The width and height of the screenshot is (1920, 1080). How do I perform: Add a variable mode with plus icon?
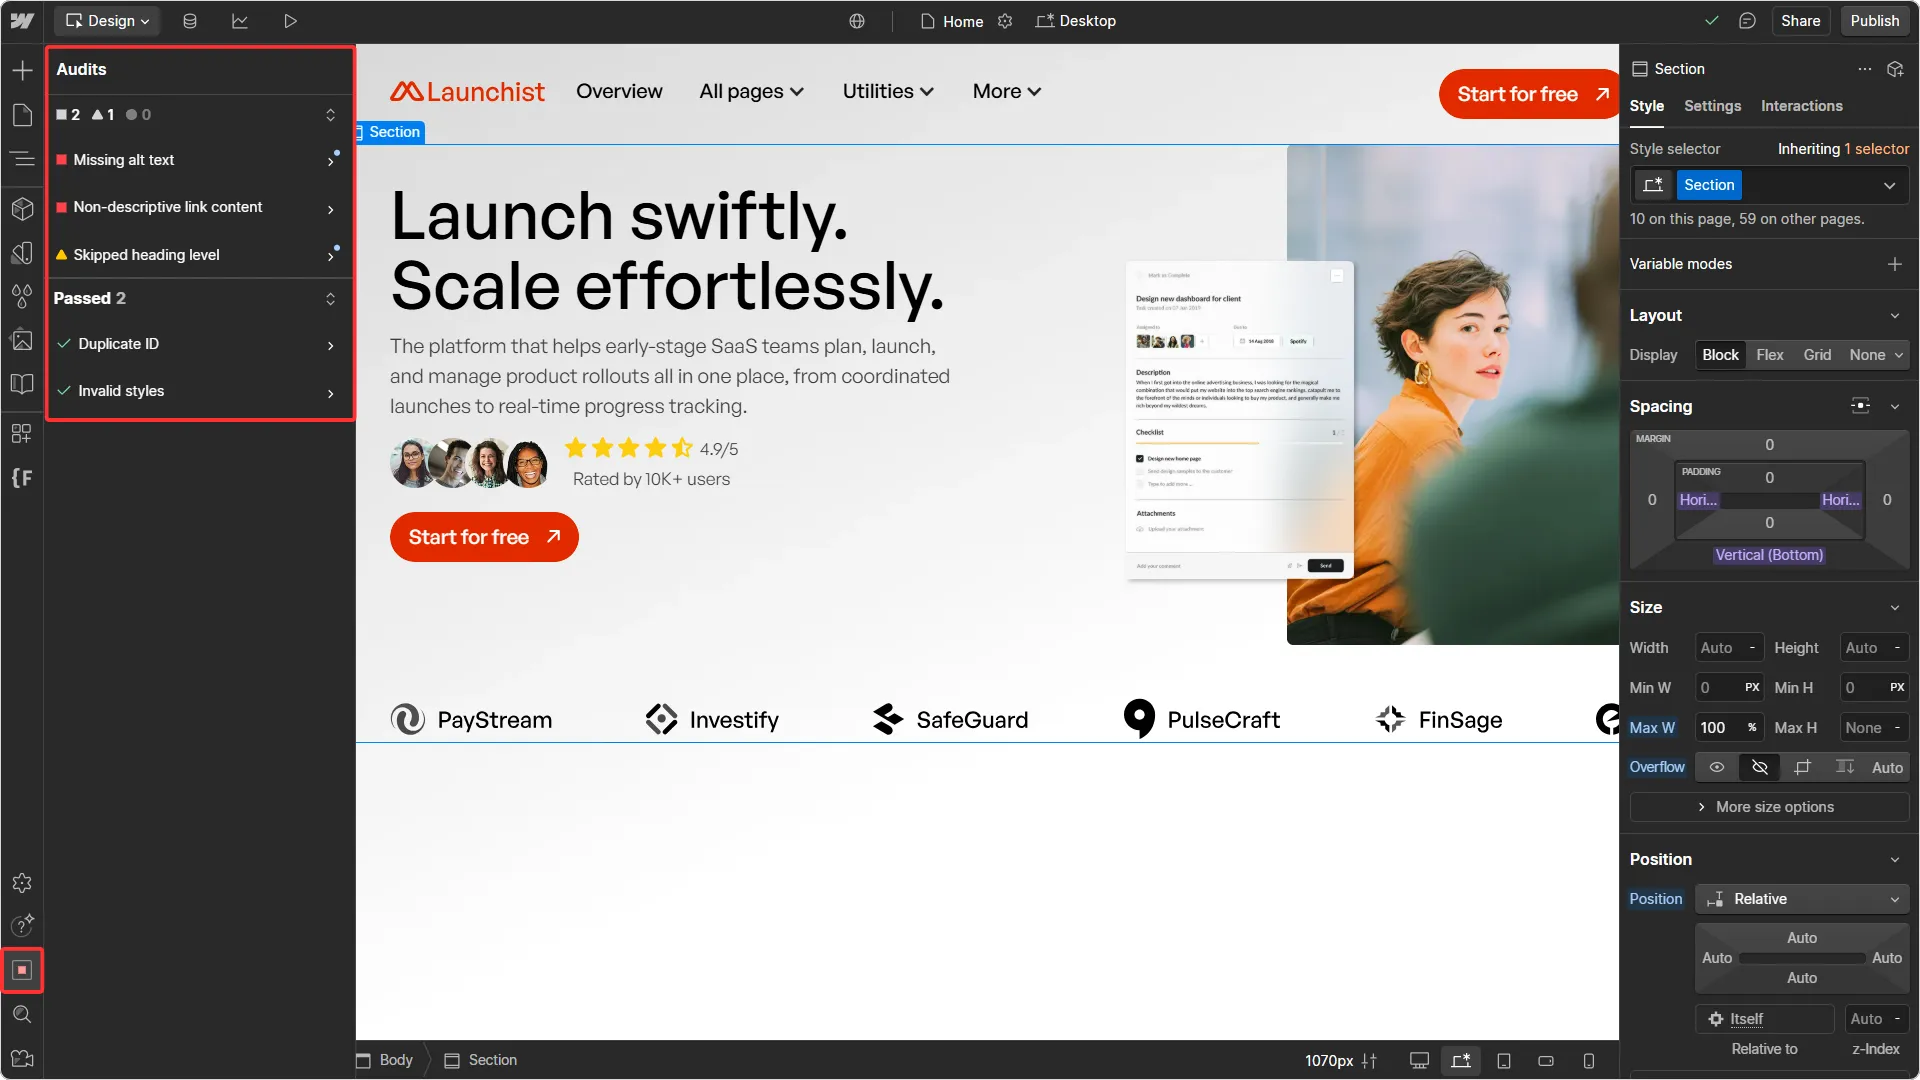click(1895, 264)
